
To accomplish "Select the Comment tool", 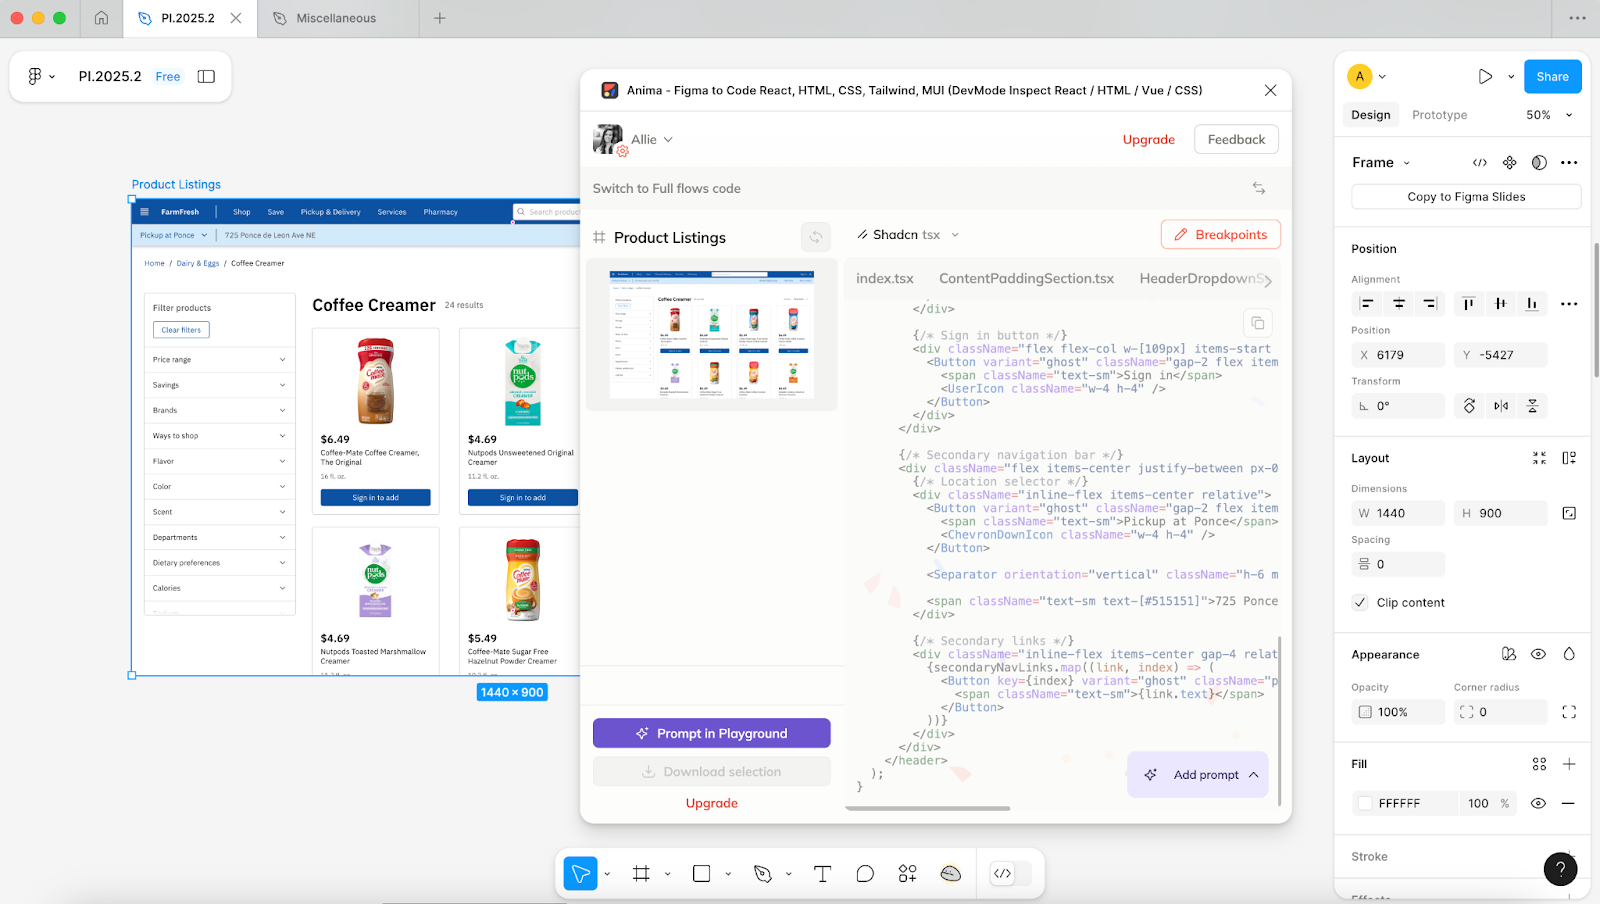I will [x=865, y=873].
